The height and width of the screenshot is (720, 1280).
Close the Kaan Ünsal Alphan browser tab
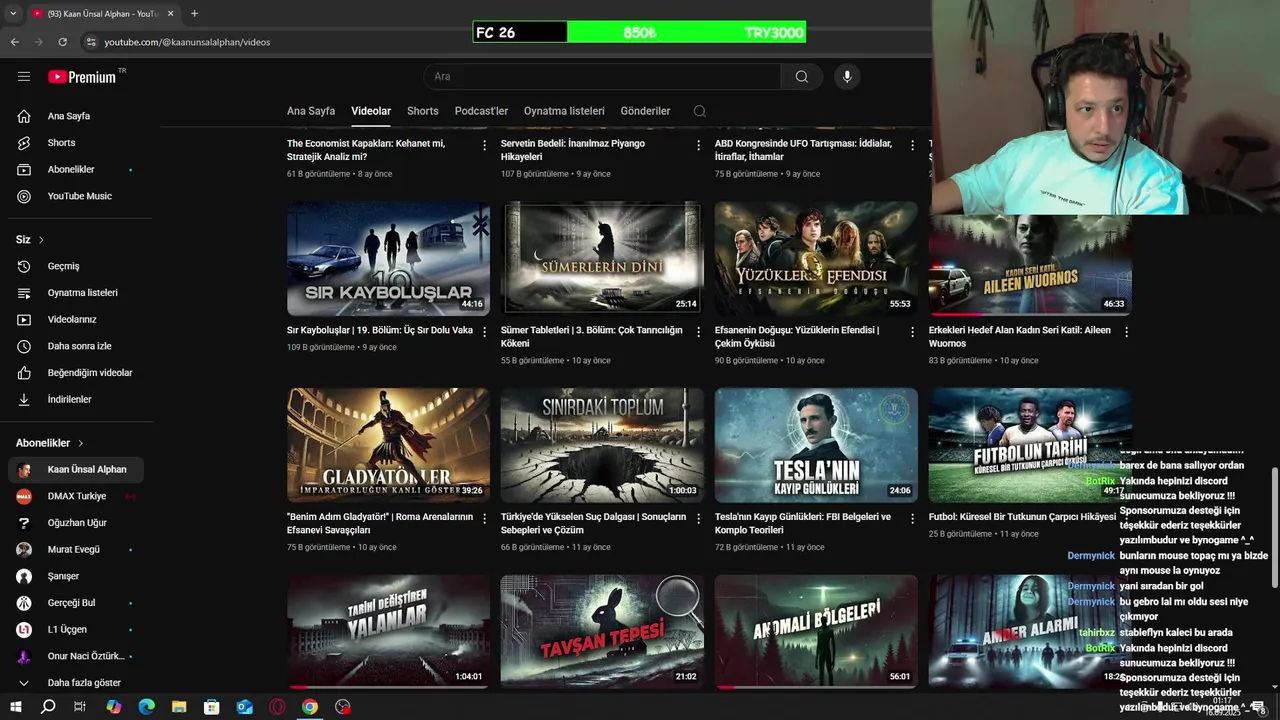click(x=171, y=13)
